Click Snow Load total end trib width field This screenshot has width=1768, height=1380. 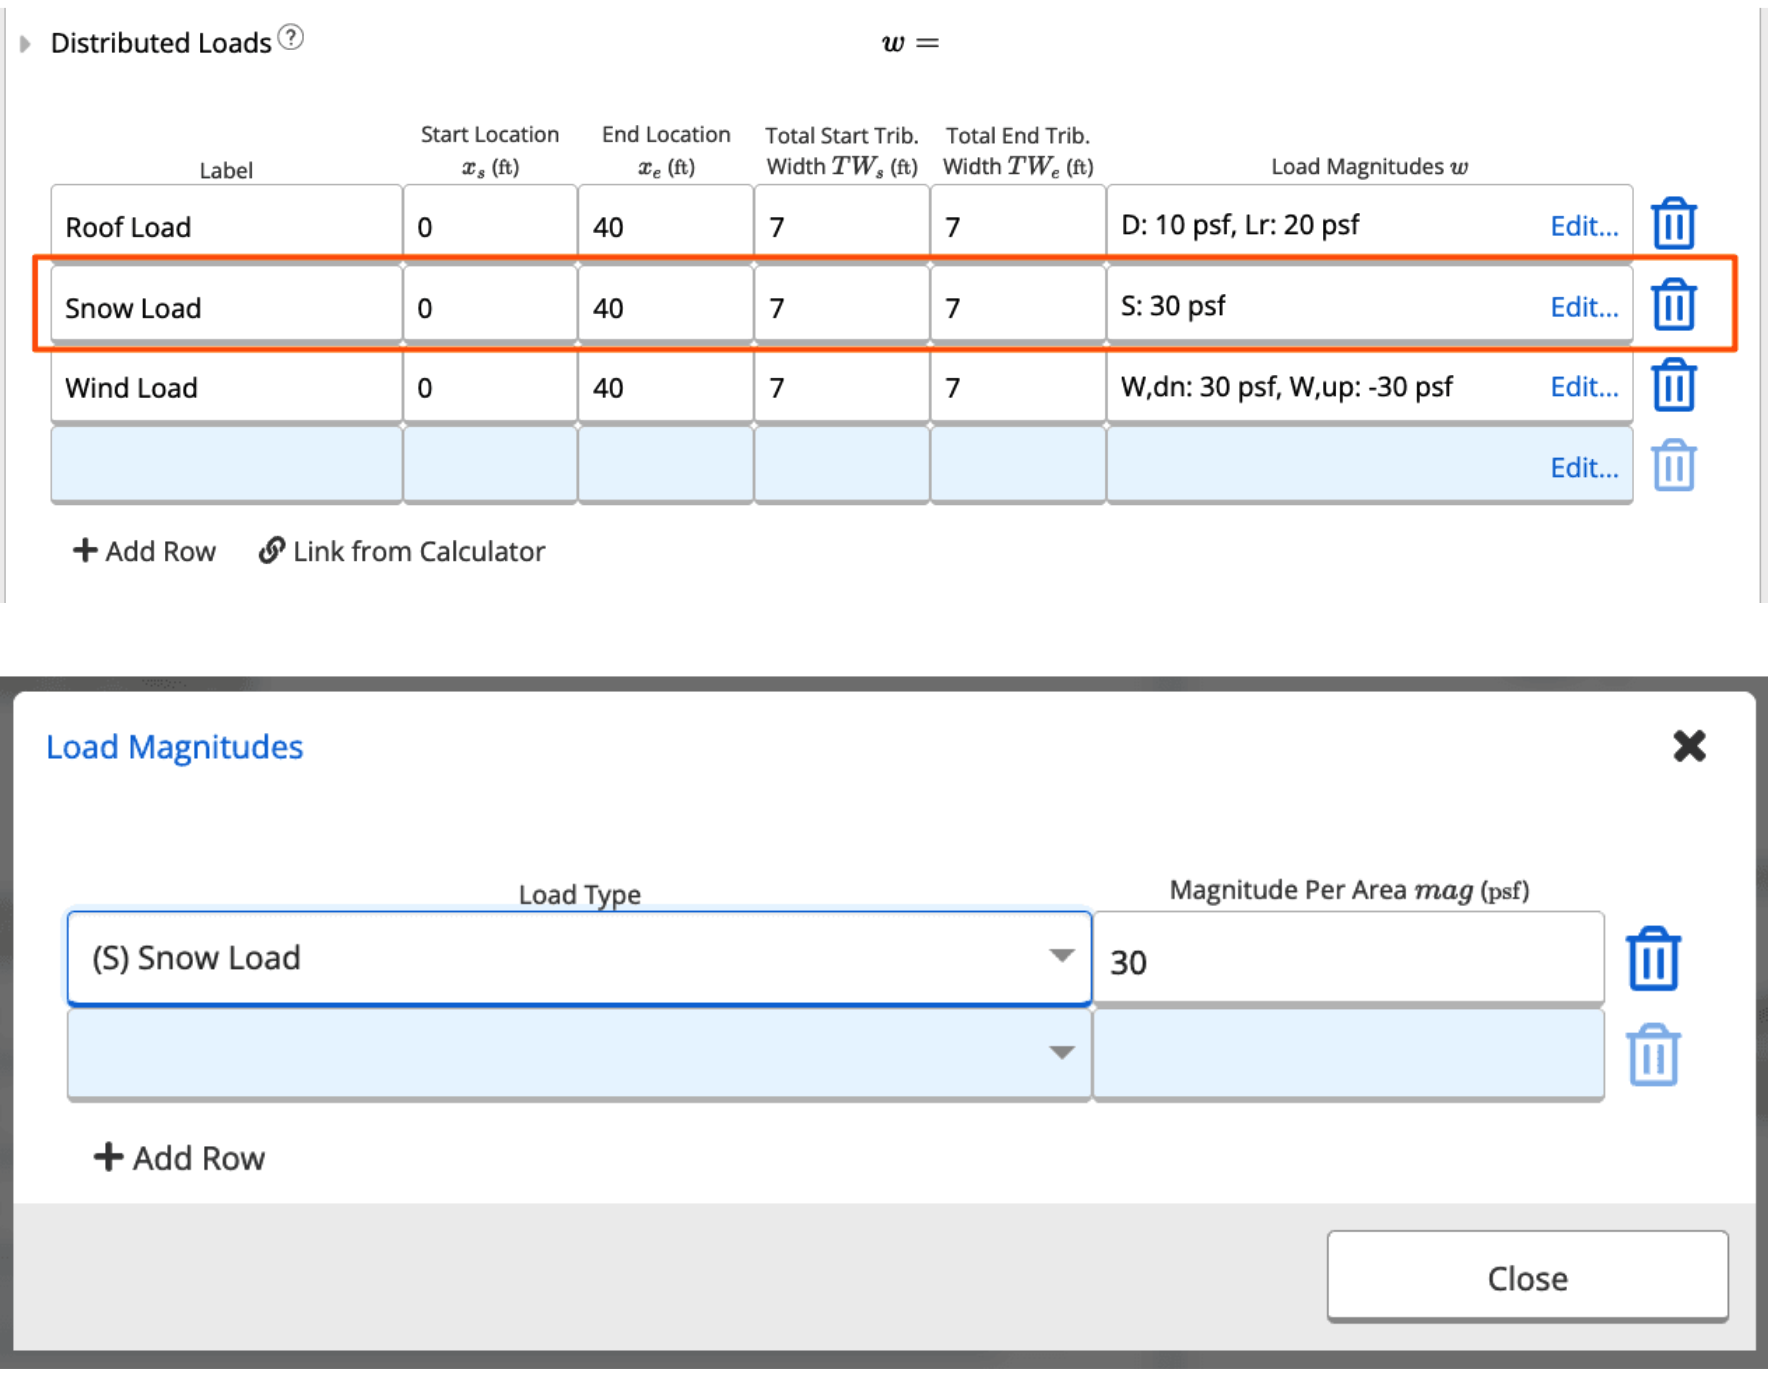[x=1018, y=306]
